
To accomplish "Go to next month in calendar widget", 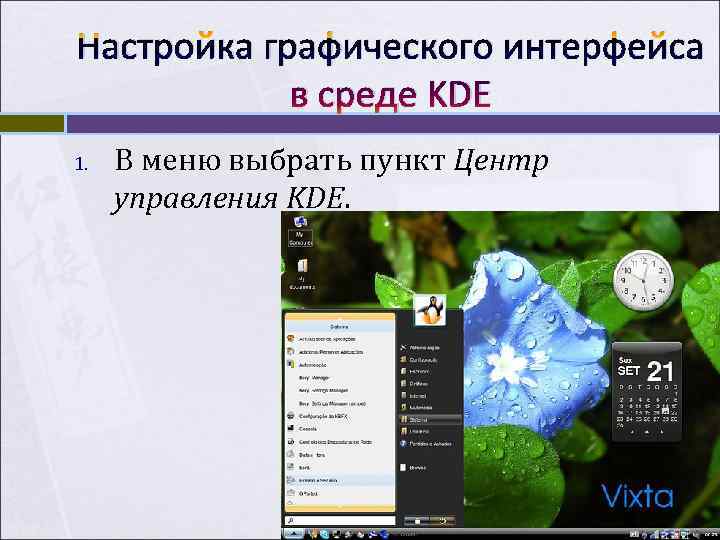I will [661, 432].
